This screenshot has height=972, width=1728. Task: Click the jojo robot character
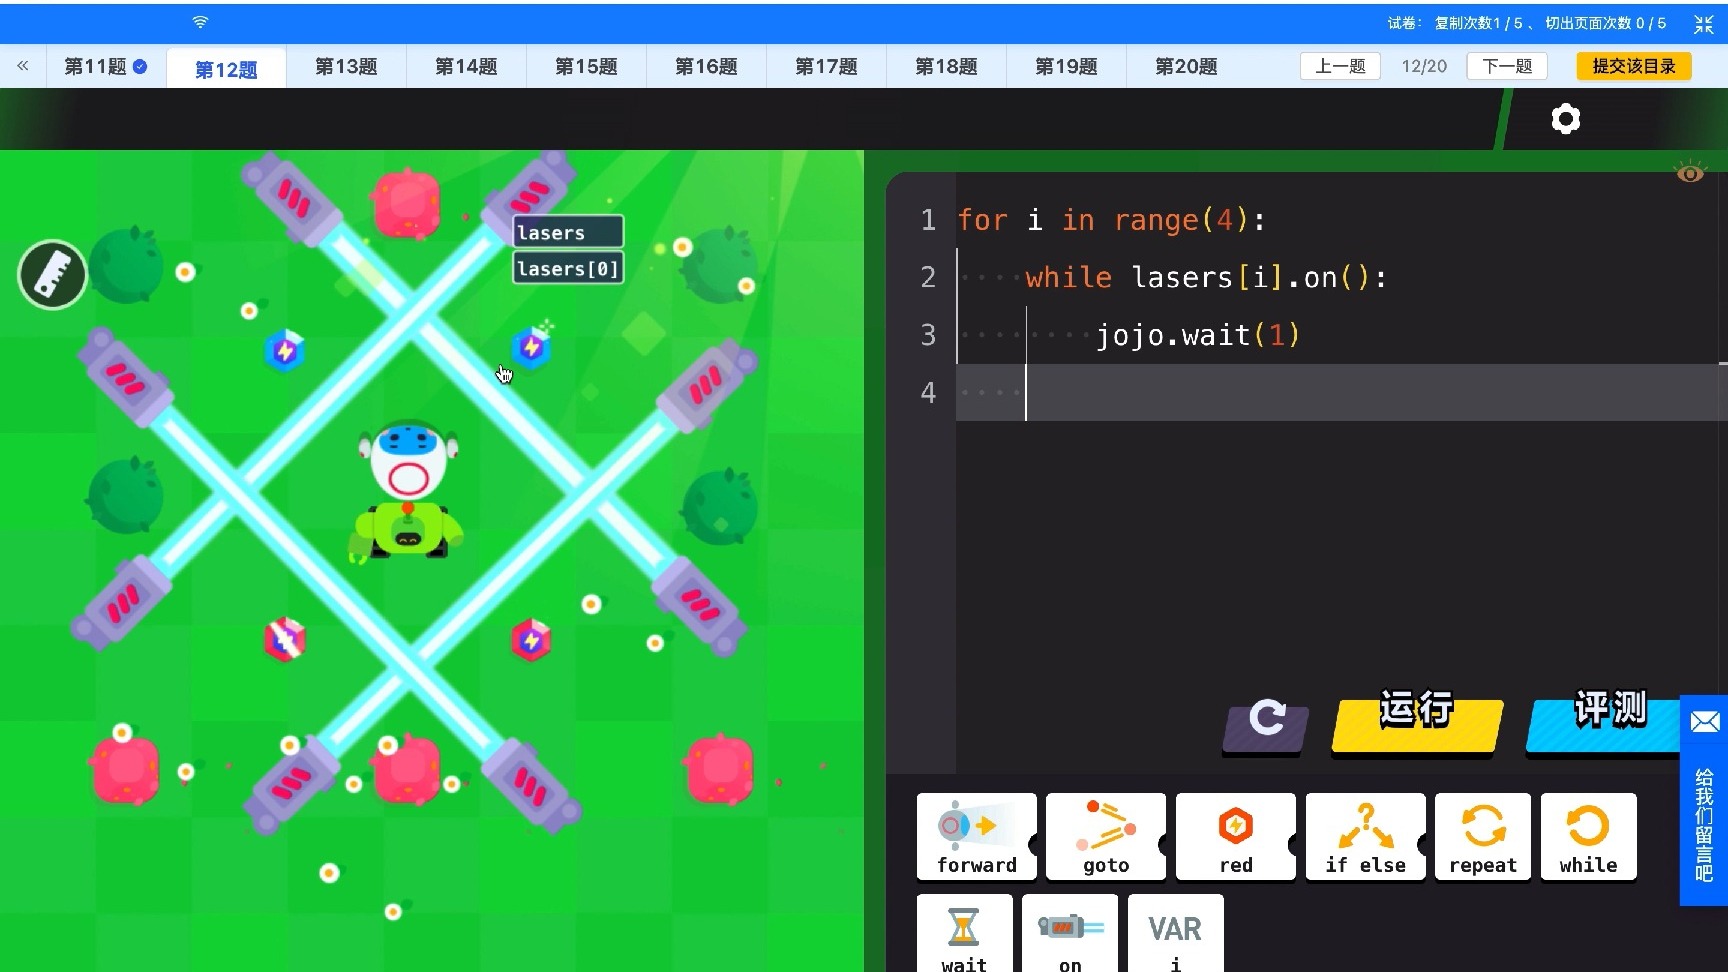408,490
